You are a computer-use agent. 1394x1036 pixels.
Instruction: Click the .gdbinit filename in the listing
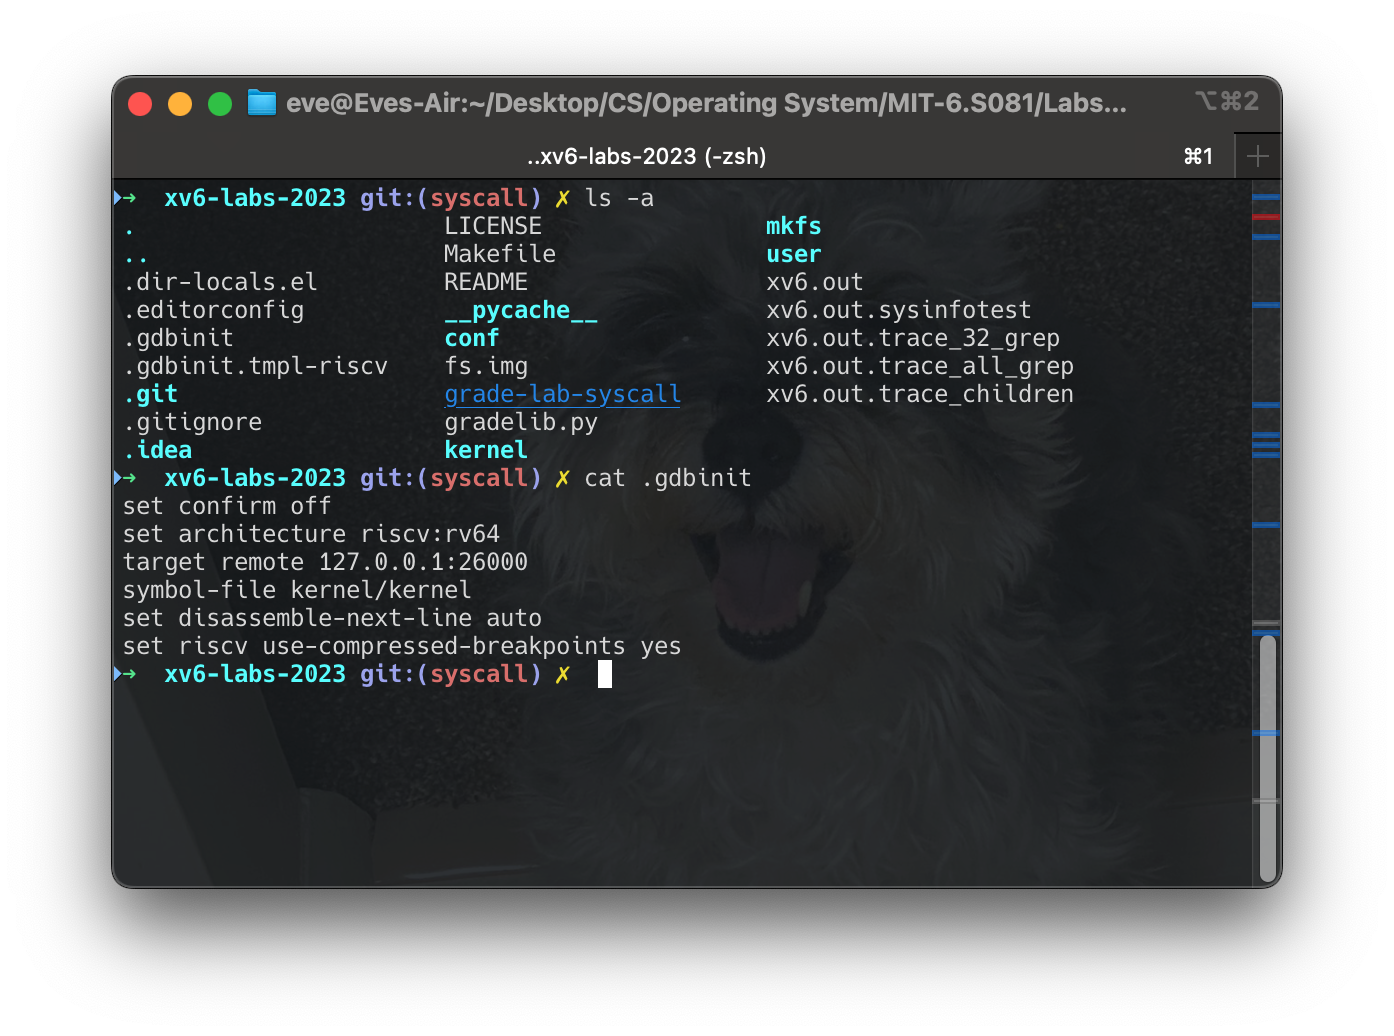point(177,338)
